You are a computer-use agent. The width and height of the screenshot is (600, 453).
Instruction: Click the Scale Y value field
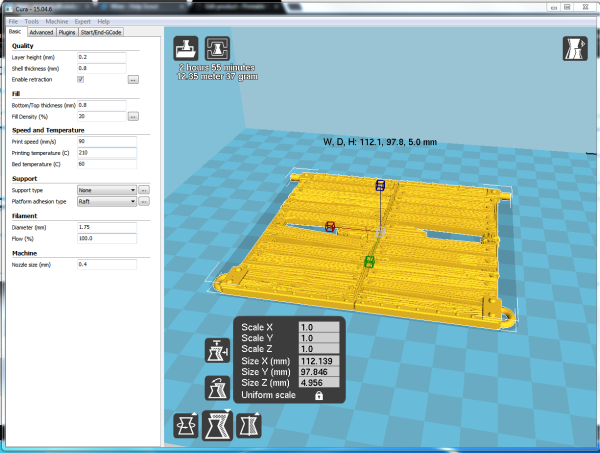pos(319,338)
